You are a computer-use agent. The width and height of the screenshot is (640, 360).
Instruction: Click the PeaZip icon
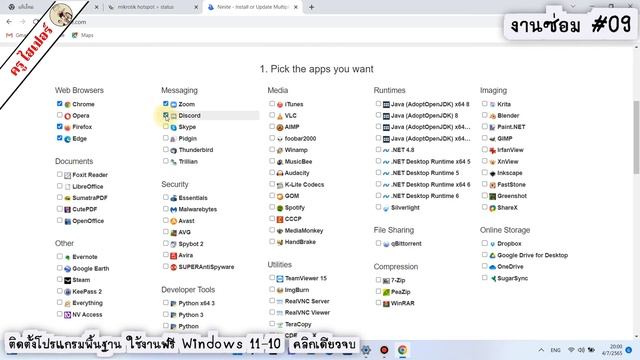pyautogui.click(x=386, y=292)
